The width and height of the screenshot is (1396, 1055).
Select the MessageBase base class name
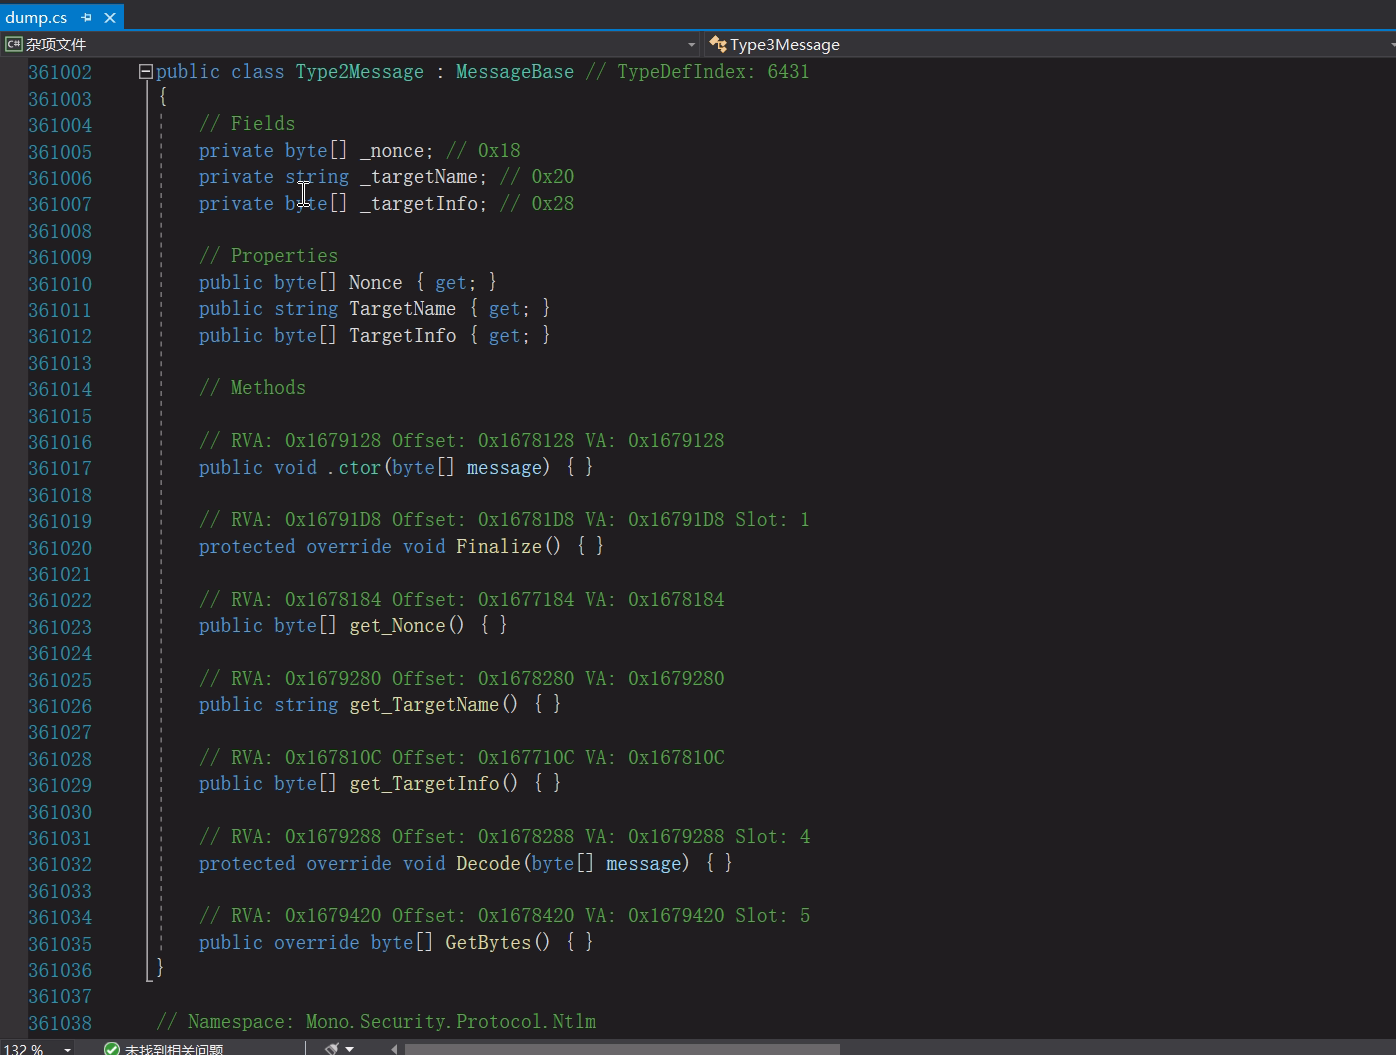(x=514, y=71)
